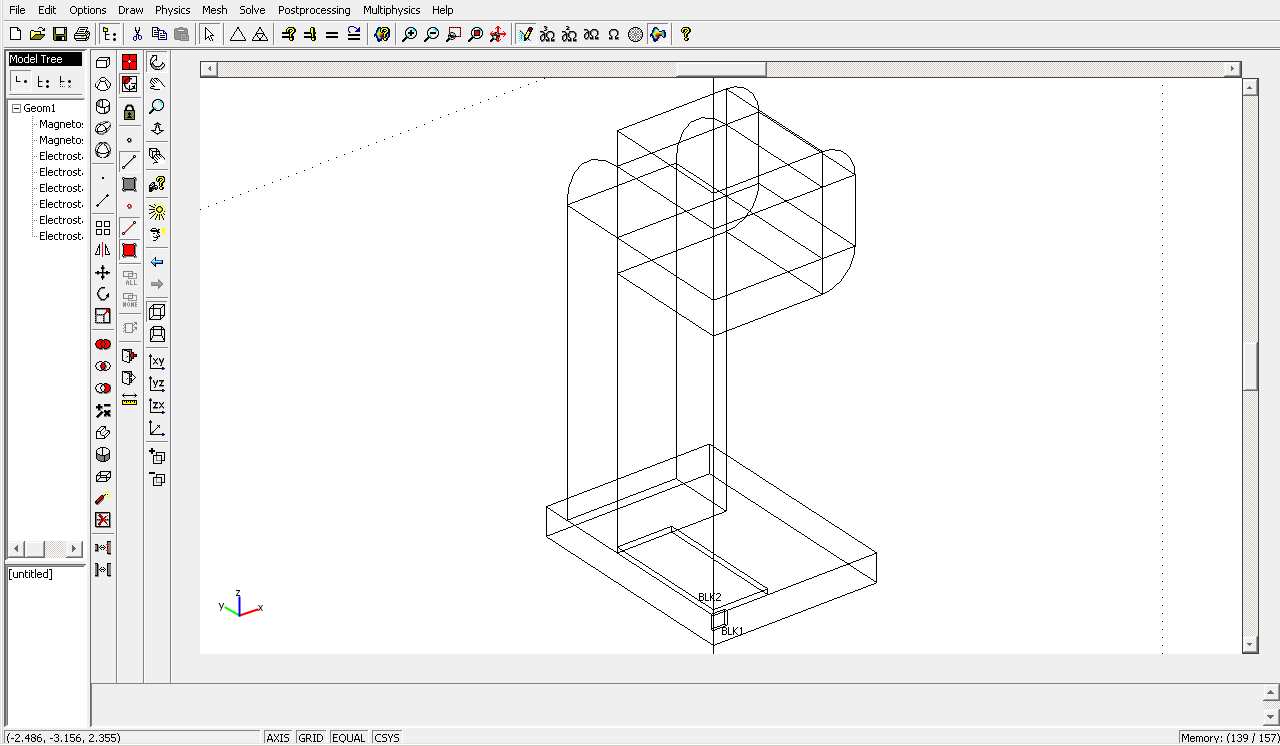Click the Initialize Mesh triangle icon
The width and height of the screenshot is (1280, 746).
click(x=238, y=34)
